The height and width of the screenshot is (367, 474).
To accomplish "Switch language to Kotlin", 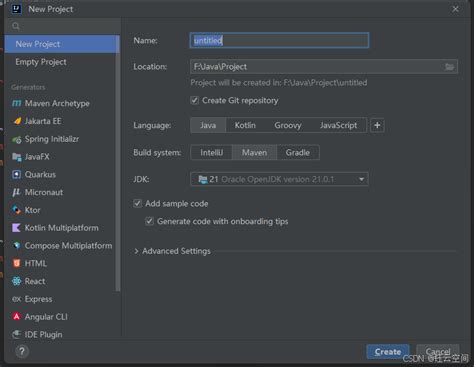I will pyautogui.click(x=245, y=125).
